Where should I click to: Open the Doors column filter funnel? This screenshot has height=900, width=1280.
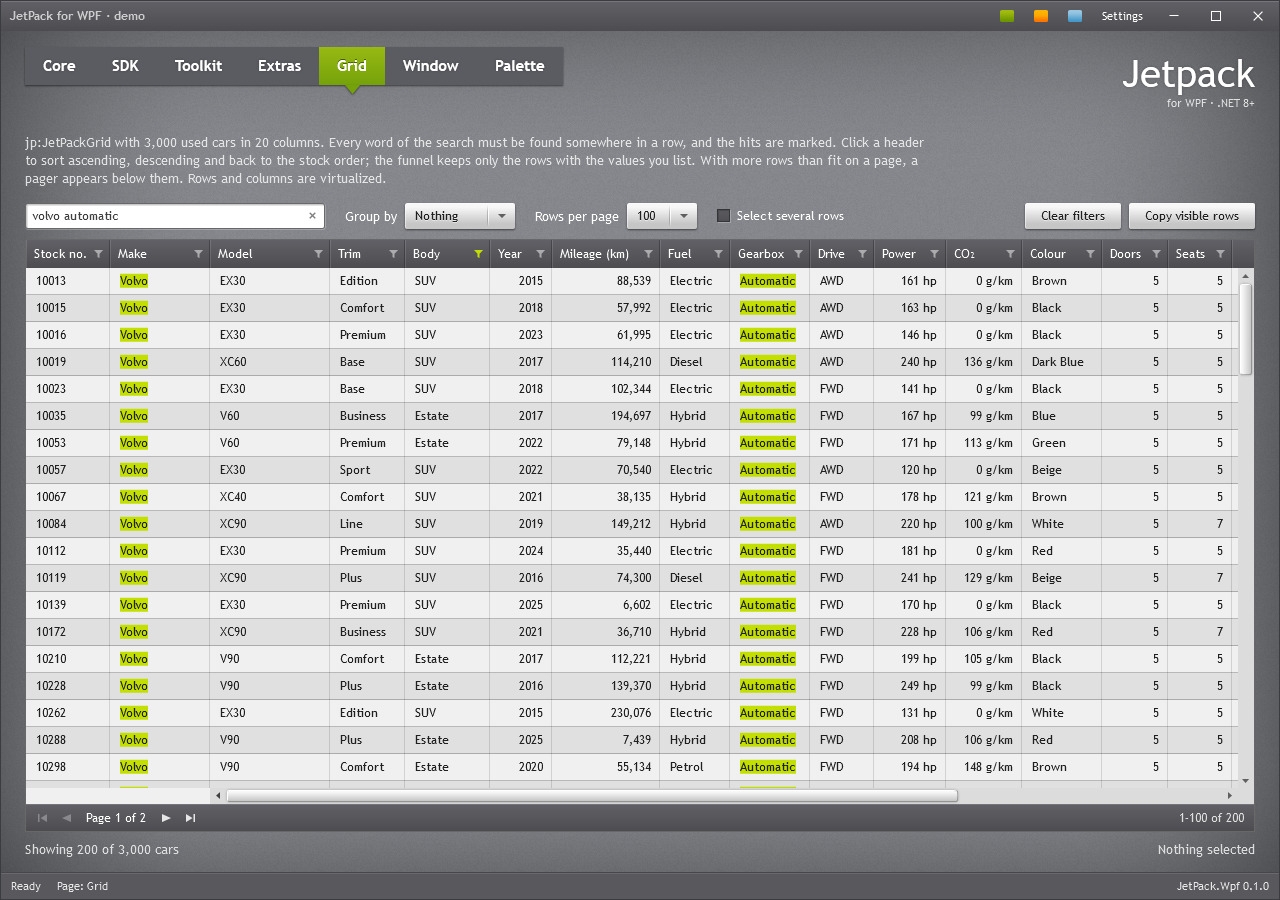pyautogui.click(x=1156, y=254)
